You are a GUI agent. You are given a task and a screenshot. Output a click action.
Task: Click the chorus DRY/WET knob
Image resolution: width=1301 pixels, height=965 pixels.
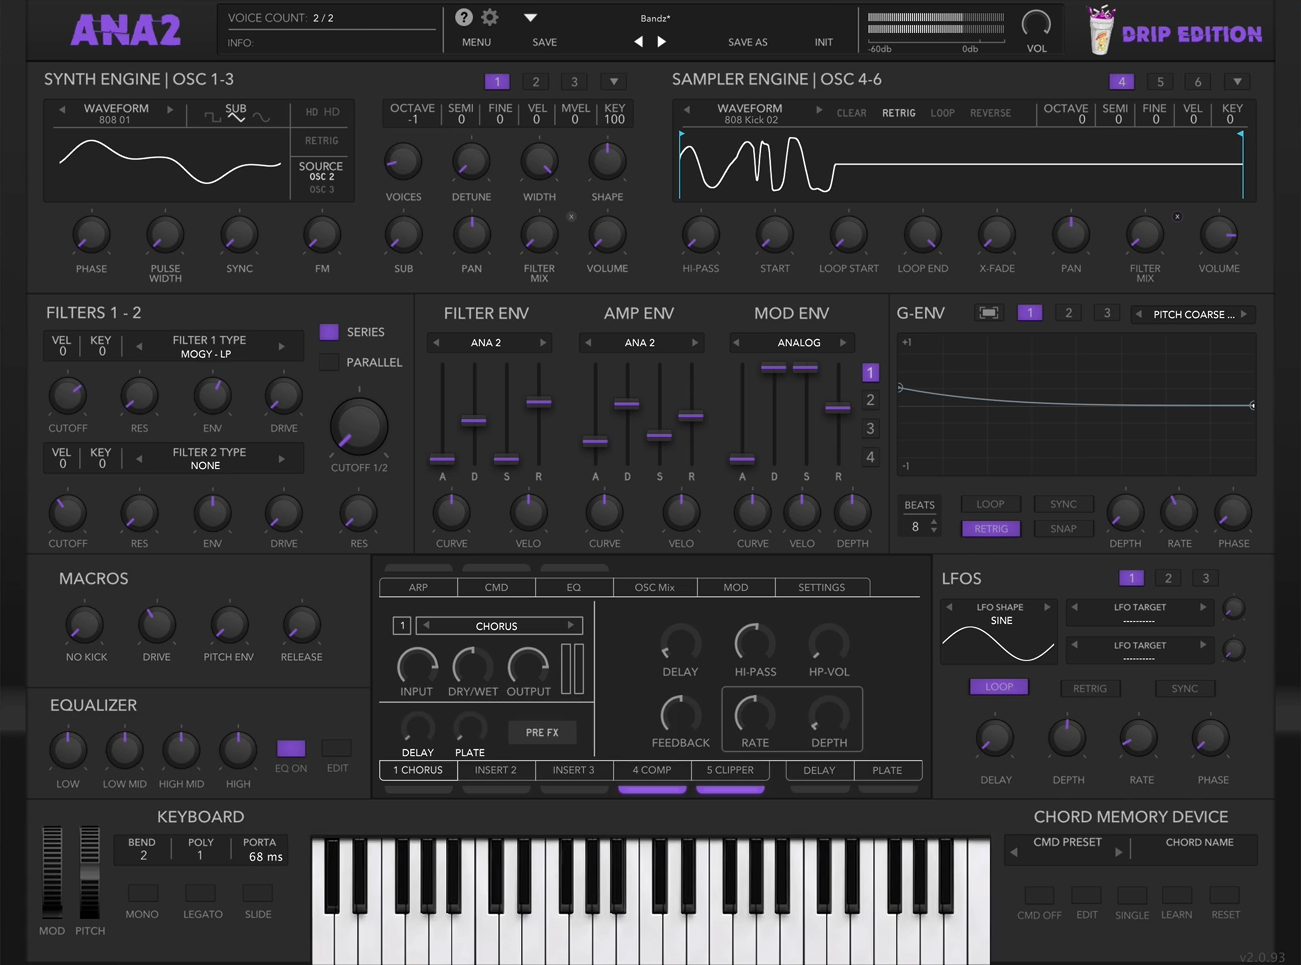click(472, 665)
